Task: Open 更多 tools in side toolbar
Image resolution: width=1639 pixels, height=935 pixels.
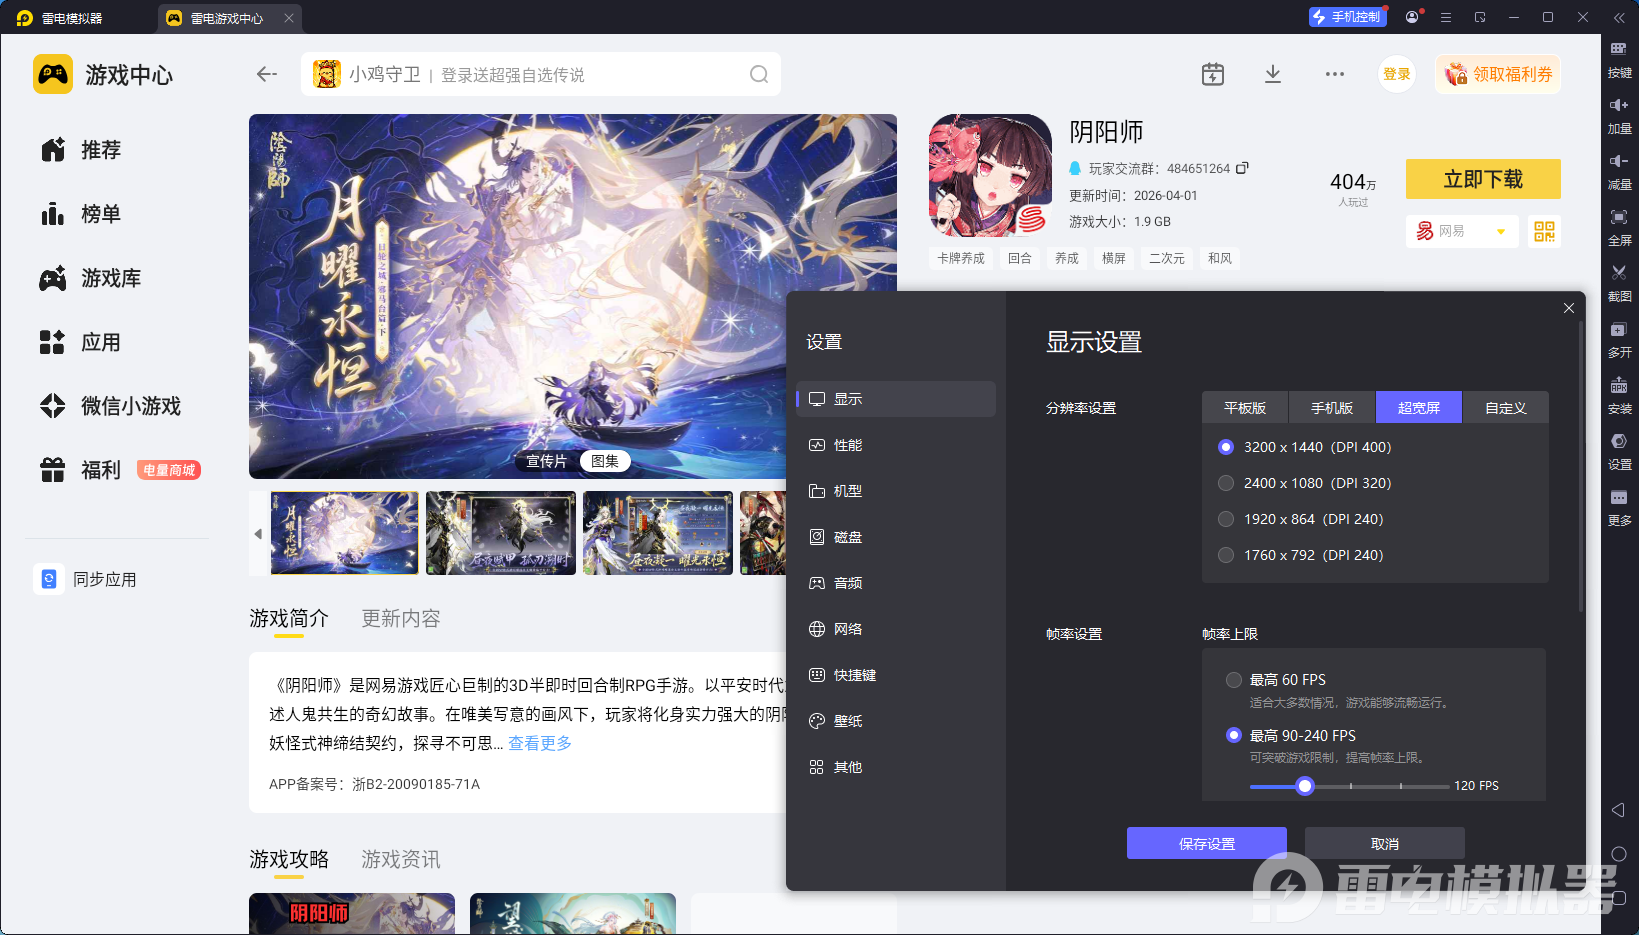Action: coord(1619,508)
